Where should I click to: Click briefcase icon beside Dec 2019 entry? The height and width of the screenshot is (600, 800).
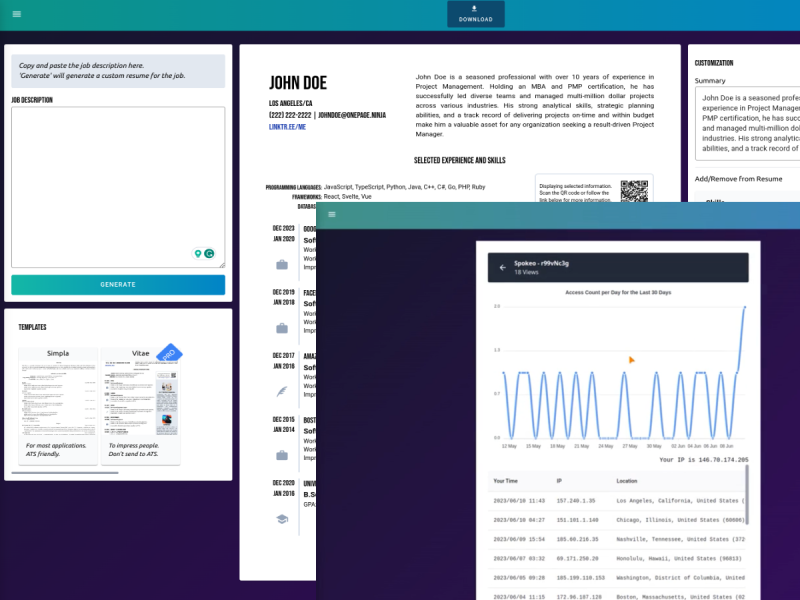282,329
